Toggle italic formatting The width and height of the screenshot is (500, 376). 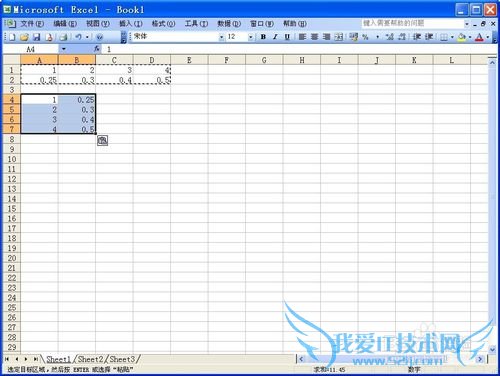(275, 37)
